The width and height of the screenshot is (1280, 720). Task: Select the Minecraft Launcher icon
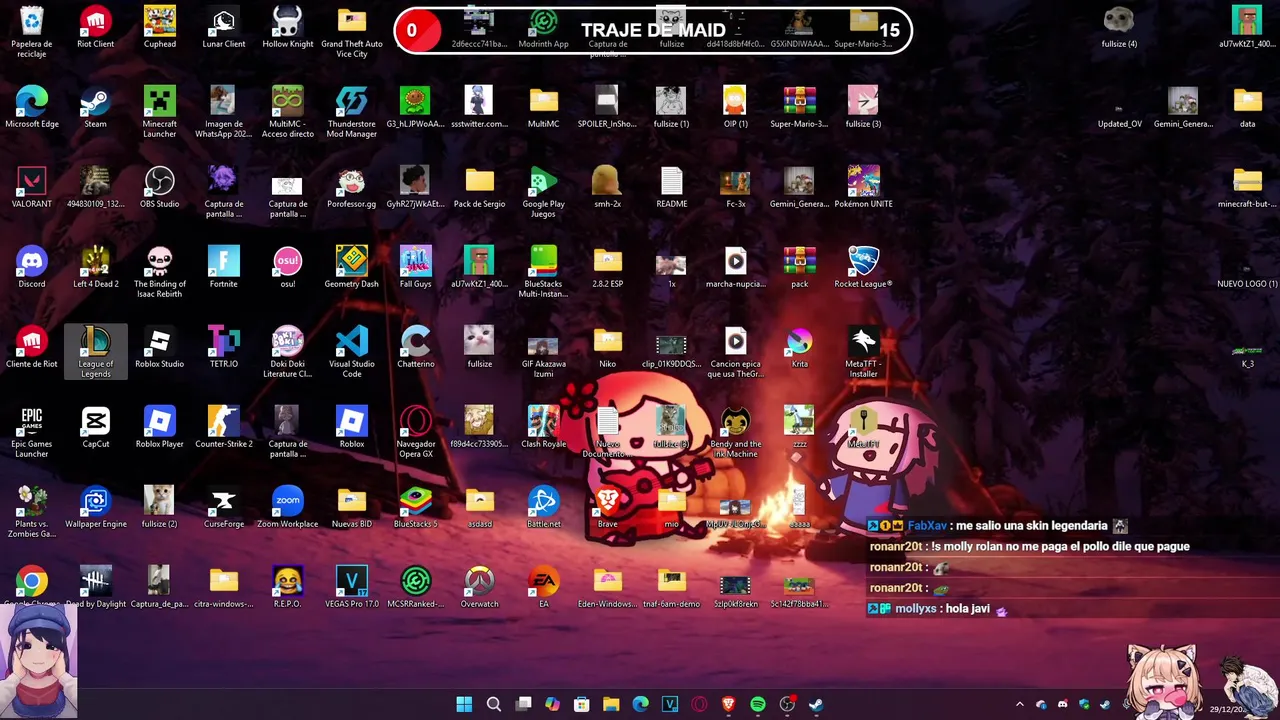pos(160,112)
